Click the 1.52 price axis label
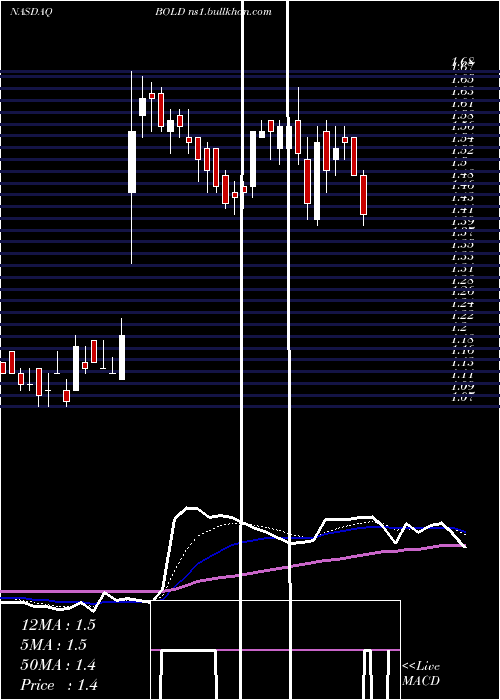 coord(462,150)
